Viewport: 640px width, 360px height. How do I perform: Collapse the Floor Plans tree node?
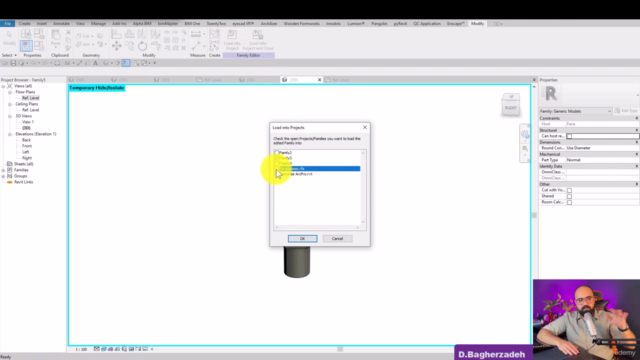[x=9, y=92]
